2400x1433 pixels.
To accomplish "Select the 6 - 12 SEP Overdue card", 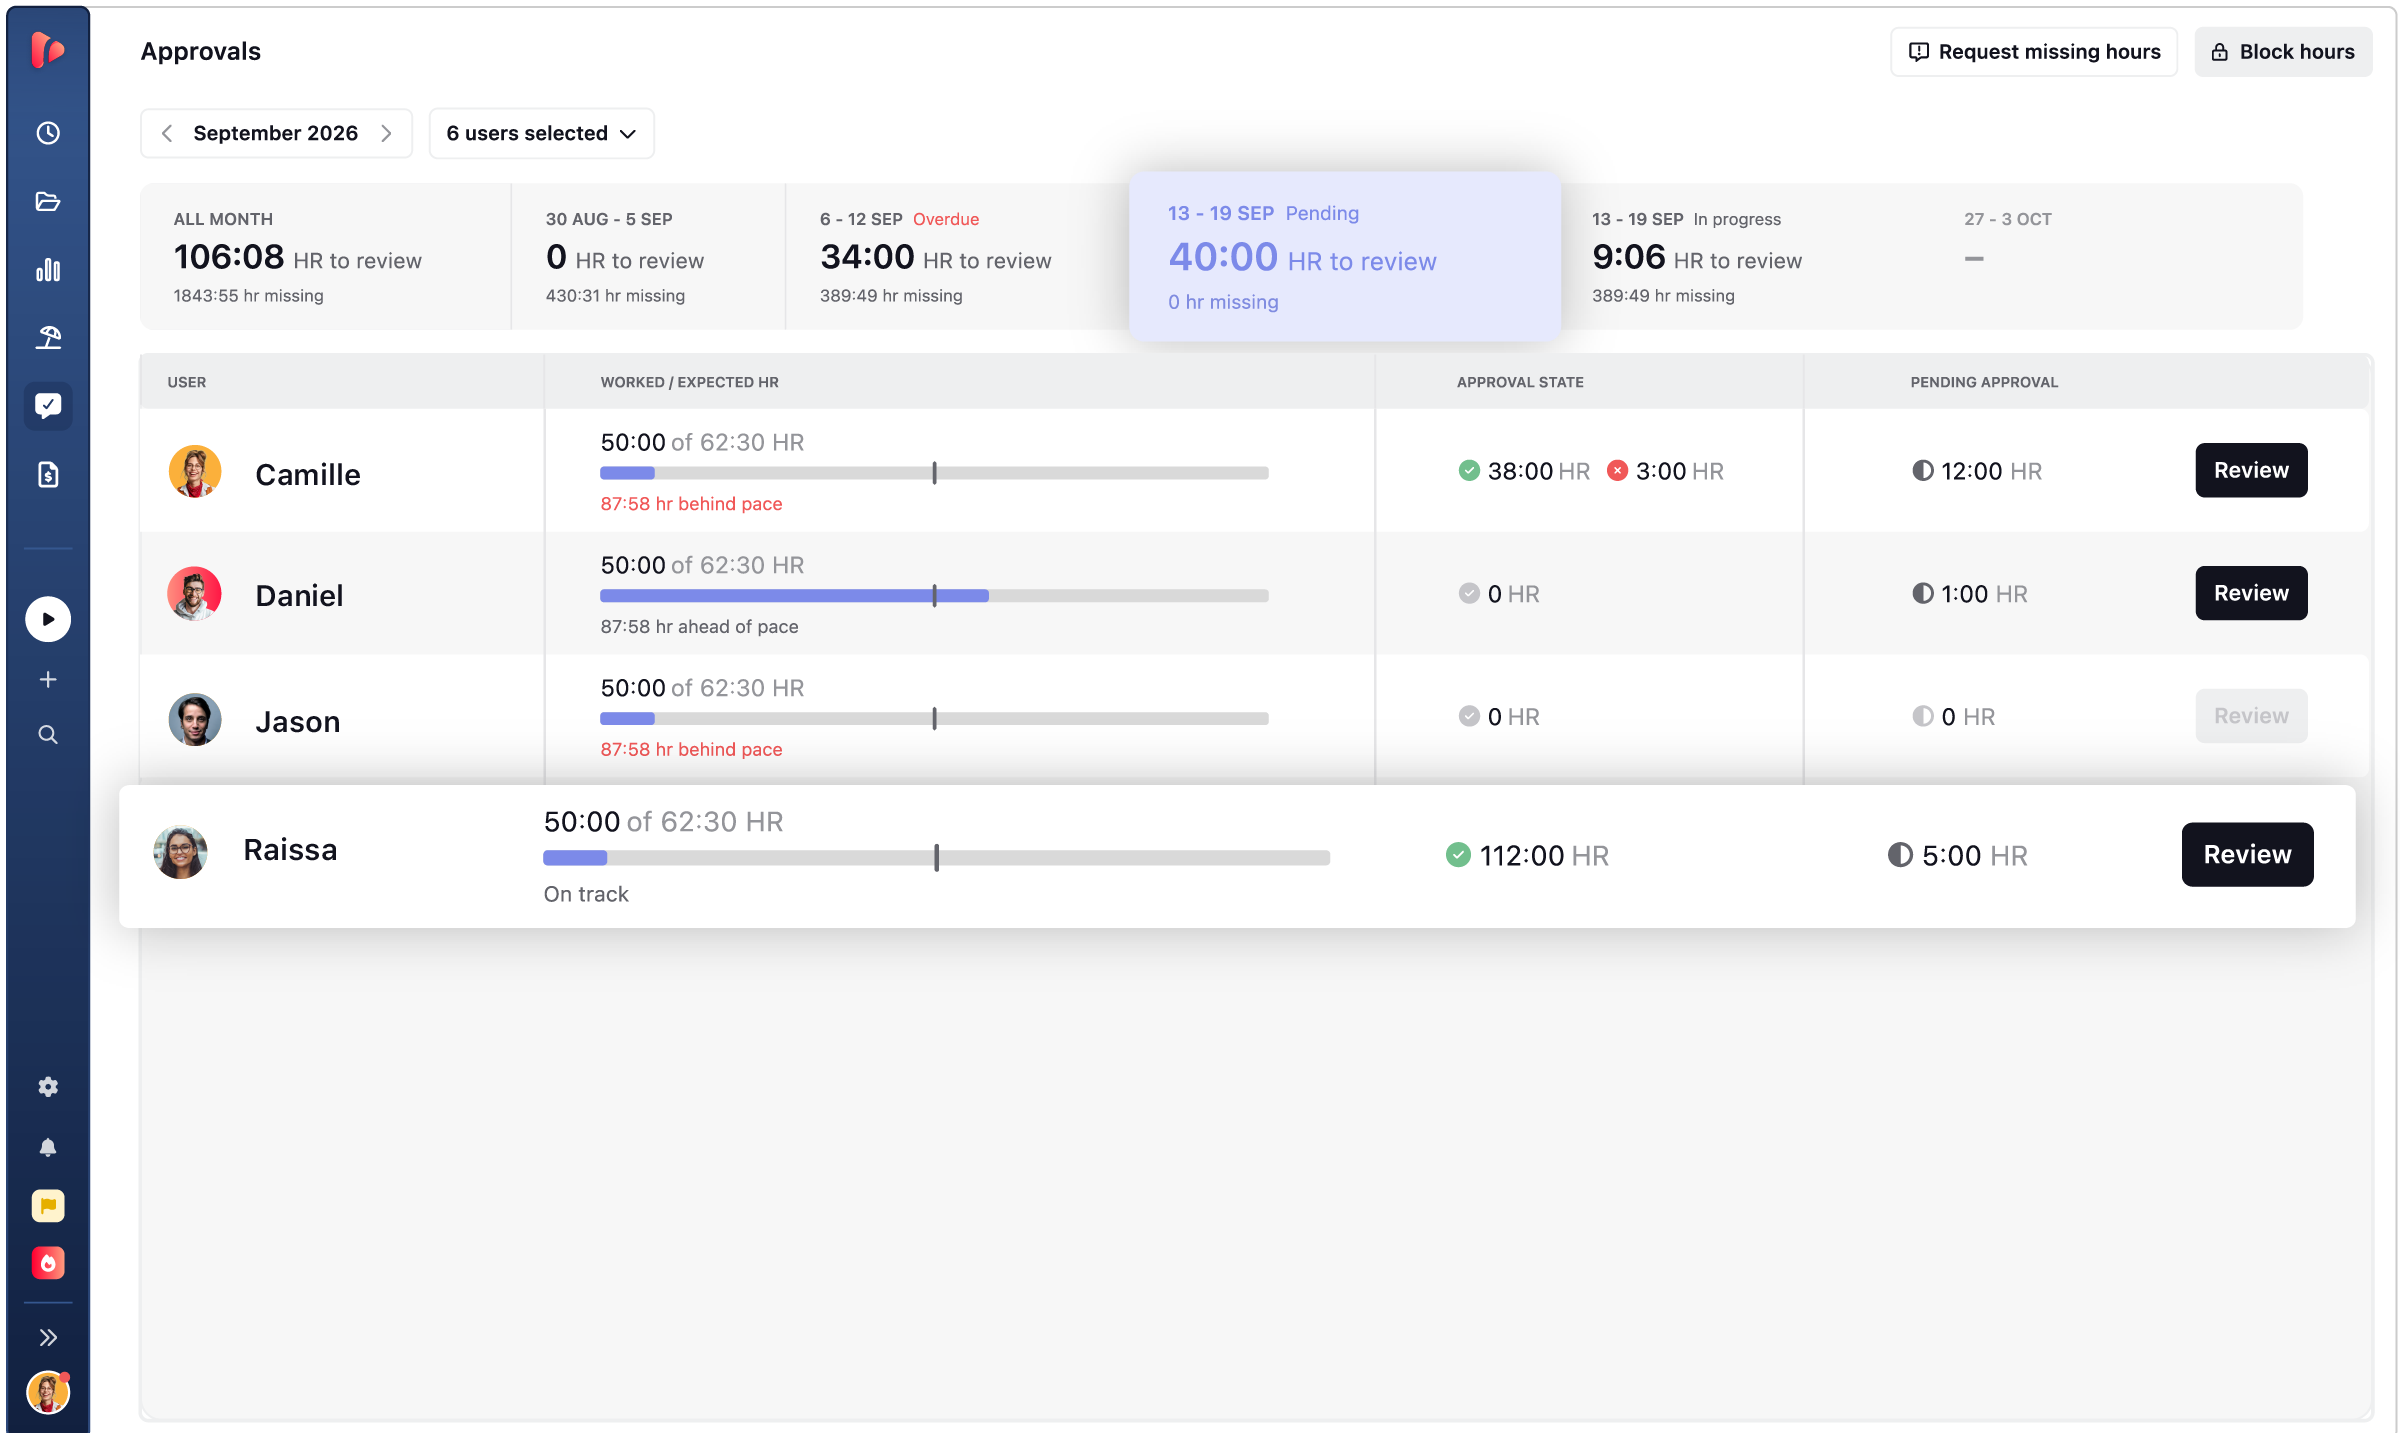I will tap(957, 256).
